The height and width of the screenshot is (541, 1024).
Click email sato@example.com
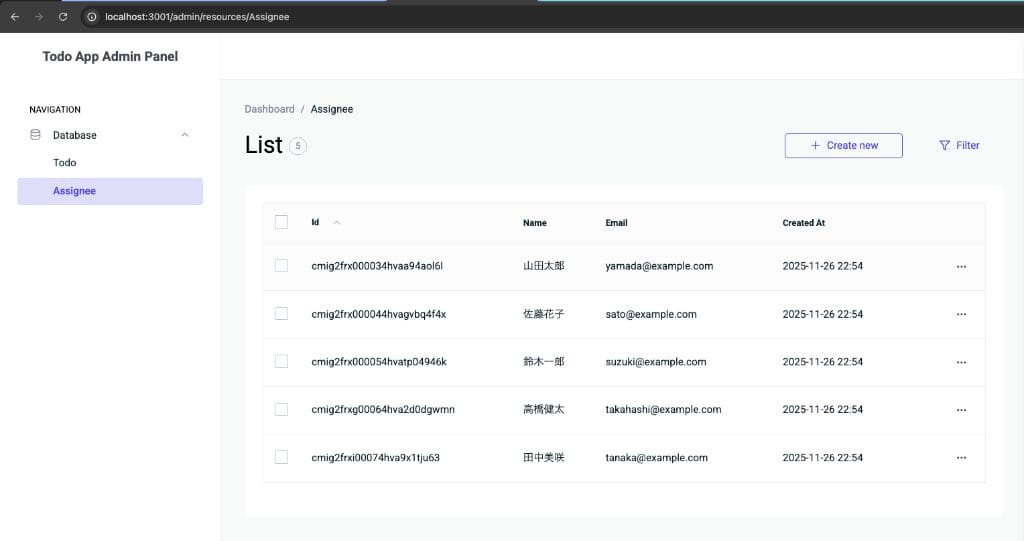click(x=651, y=314)
